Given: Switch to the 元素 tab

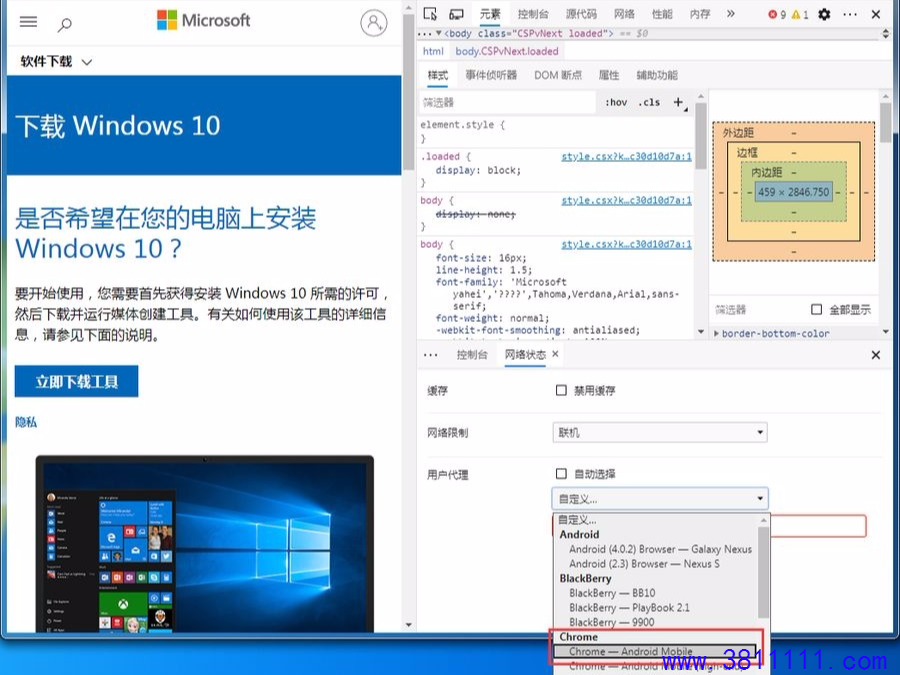Looking at the screenshot, I should 490,14.
